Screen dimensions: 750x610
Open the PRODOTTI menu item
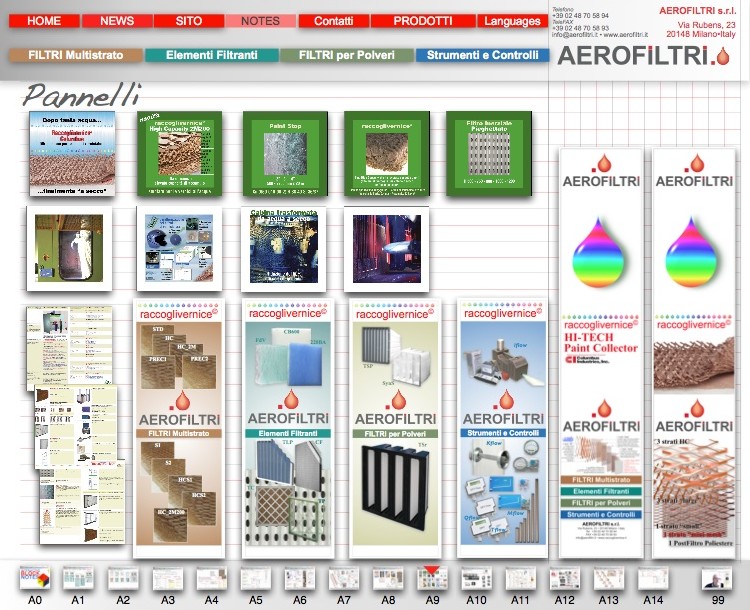point(423,21)
